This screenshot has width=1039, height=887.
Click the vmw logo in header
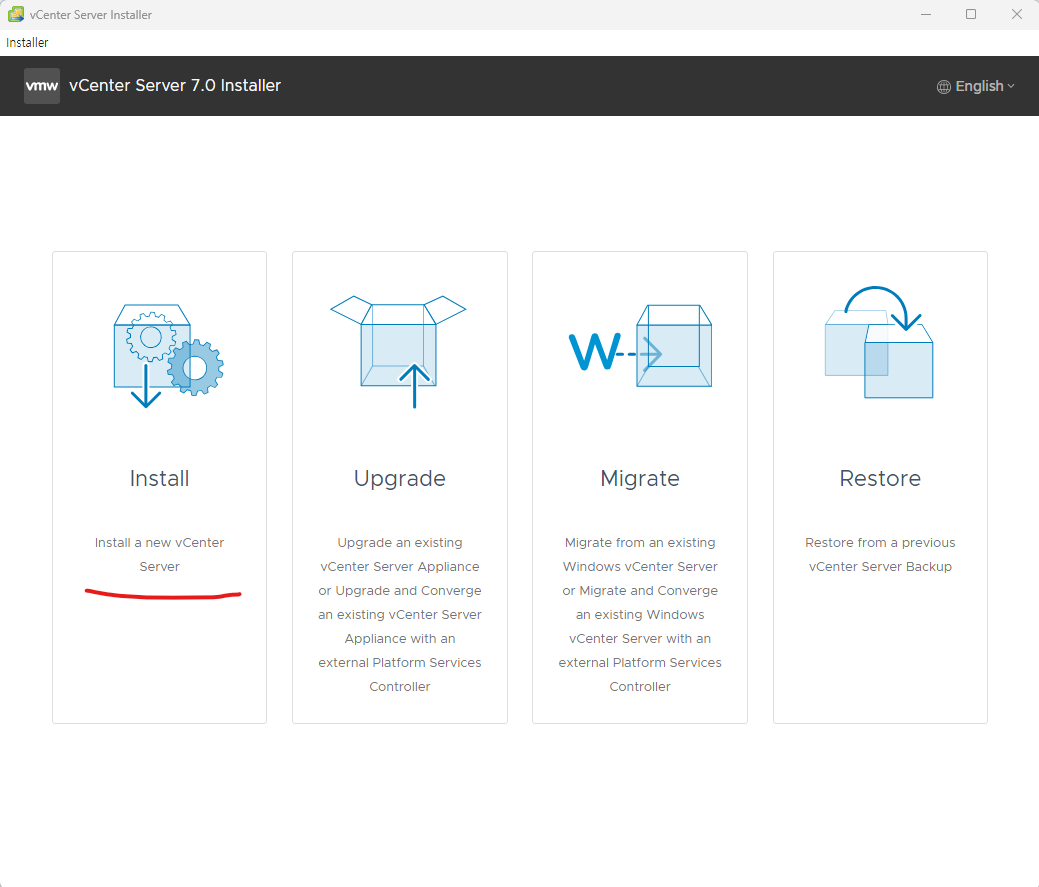click(x=42, y=85)
